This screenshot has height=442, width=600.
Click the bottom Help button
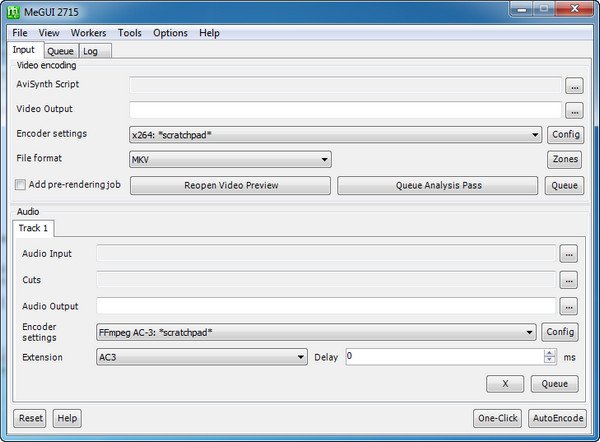click(x=67, y=418)
